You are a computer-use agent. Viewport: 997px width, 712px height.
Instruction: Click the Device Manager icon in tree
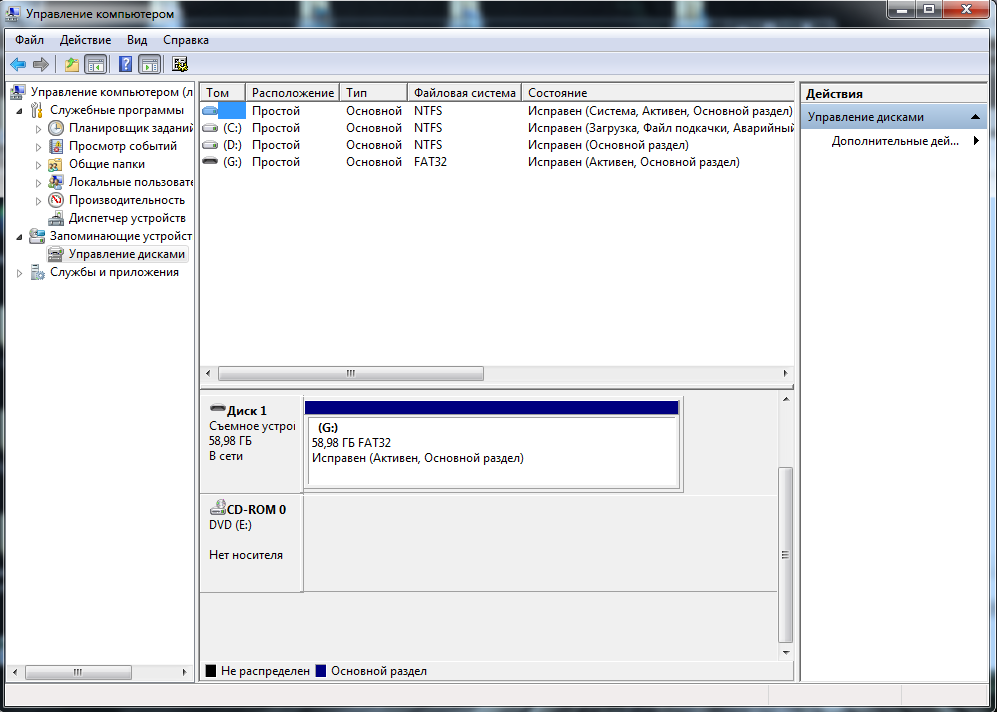click(x=56, y=218)
